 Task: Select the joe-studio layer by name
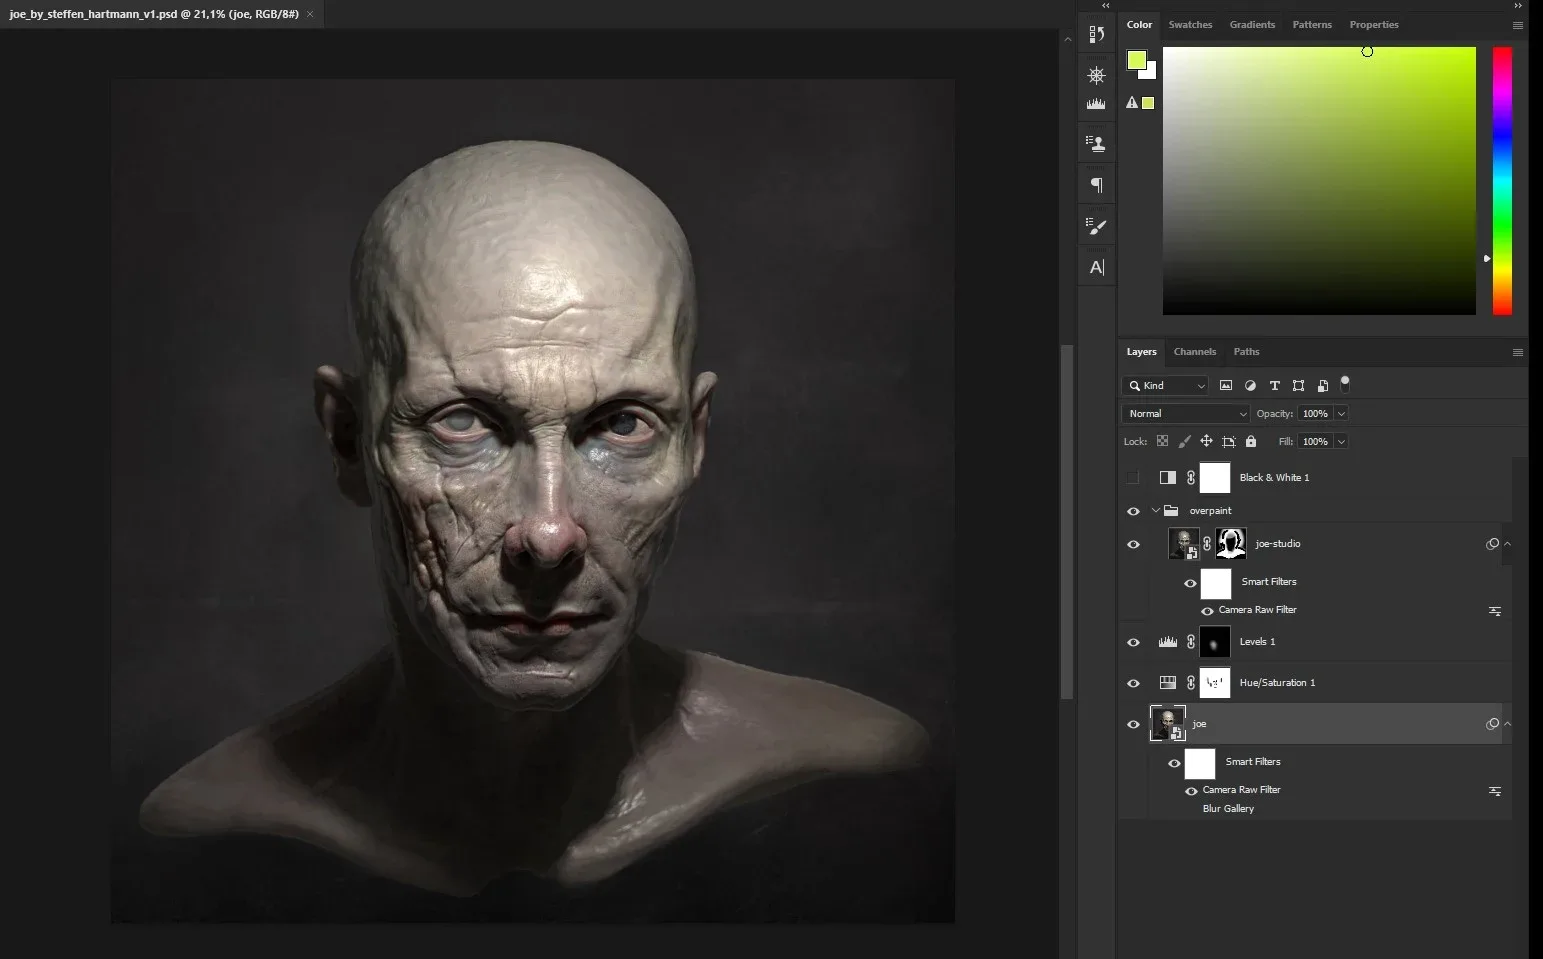click(1278, 544)
